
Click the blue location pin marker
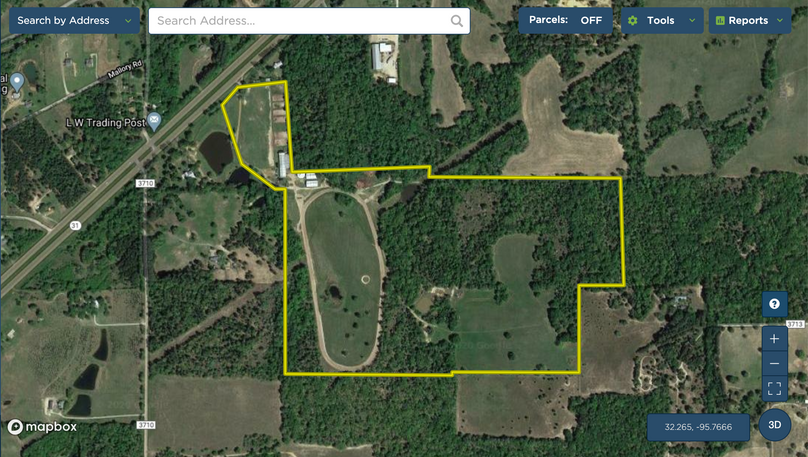[x=17, y=82]
